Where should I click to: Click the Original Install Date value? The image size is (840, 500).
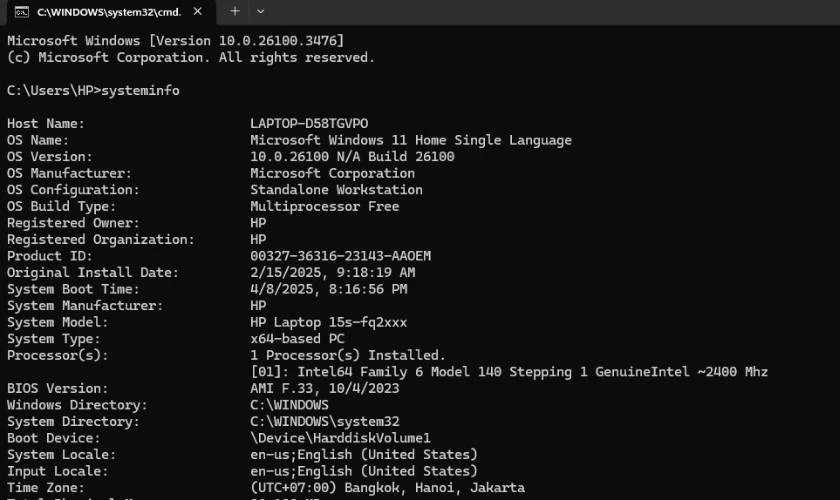[332, 273]
